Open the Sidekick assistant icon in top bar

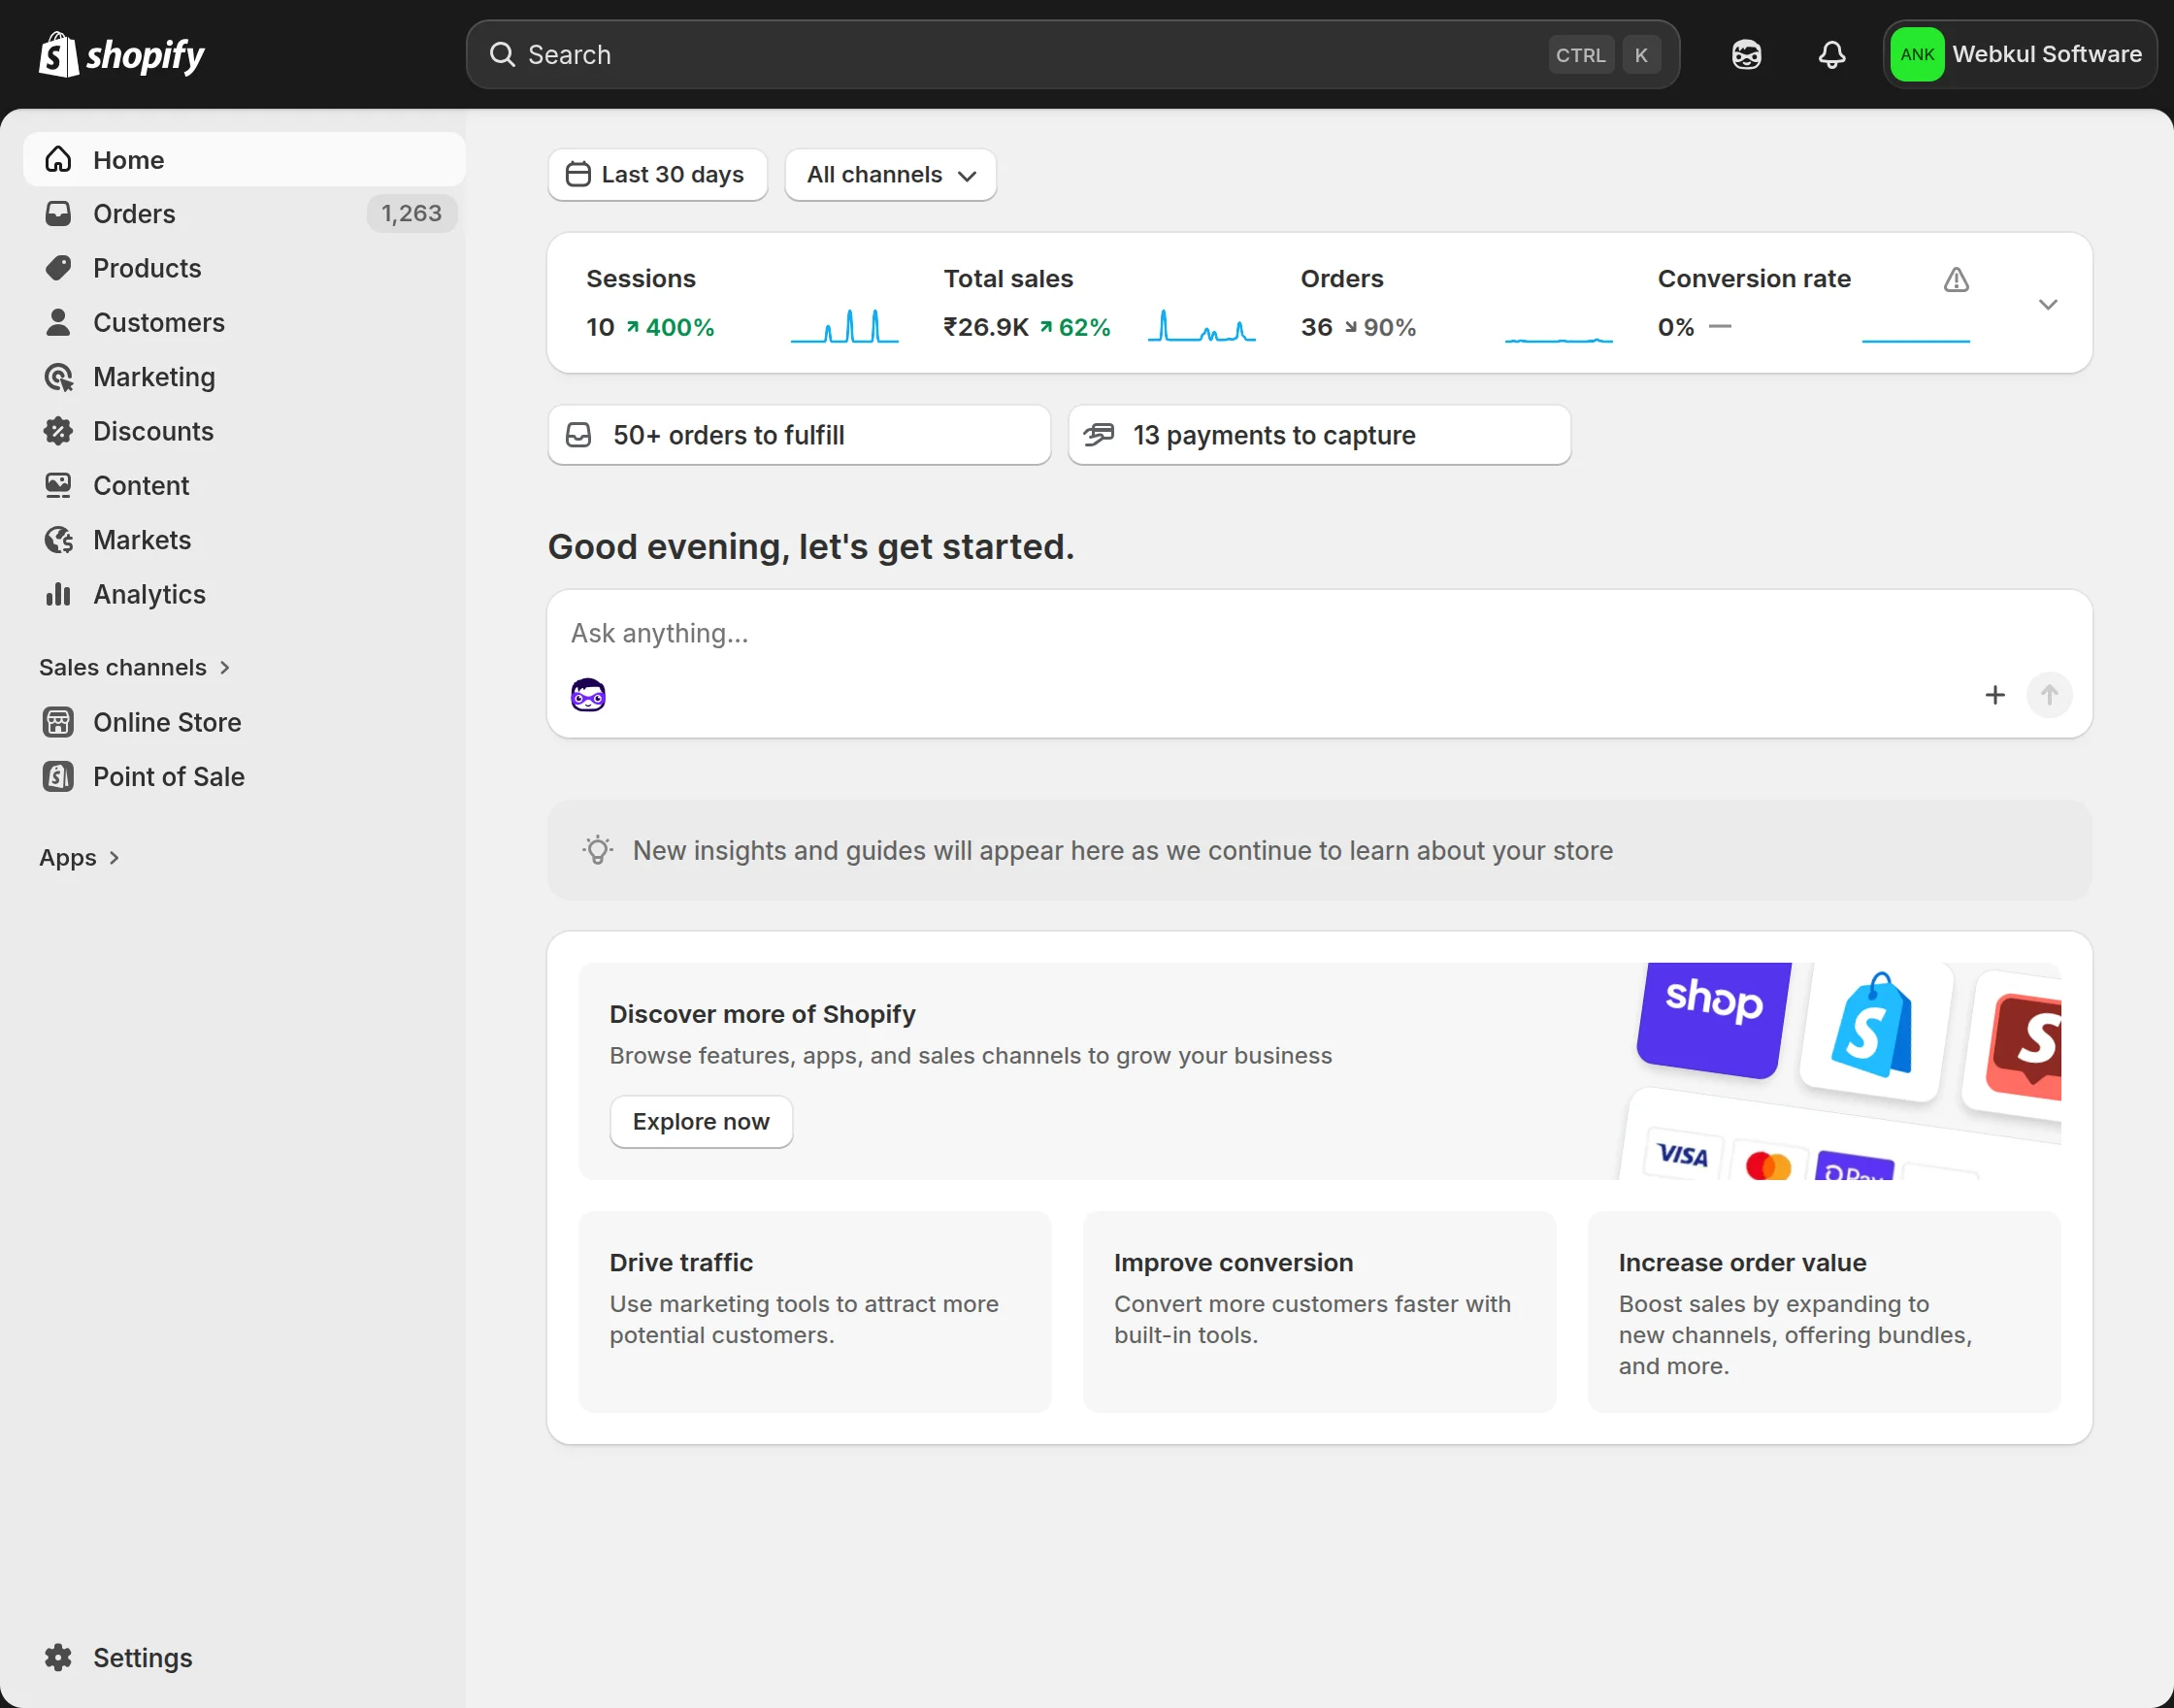click(x=1746, y=55)
